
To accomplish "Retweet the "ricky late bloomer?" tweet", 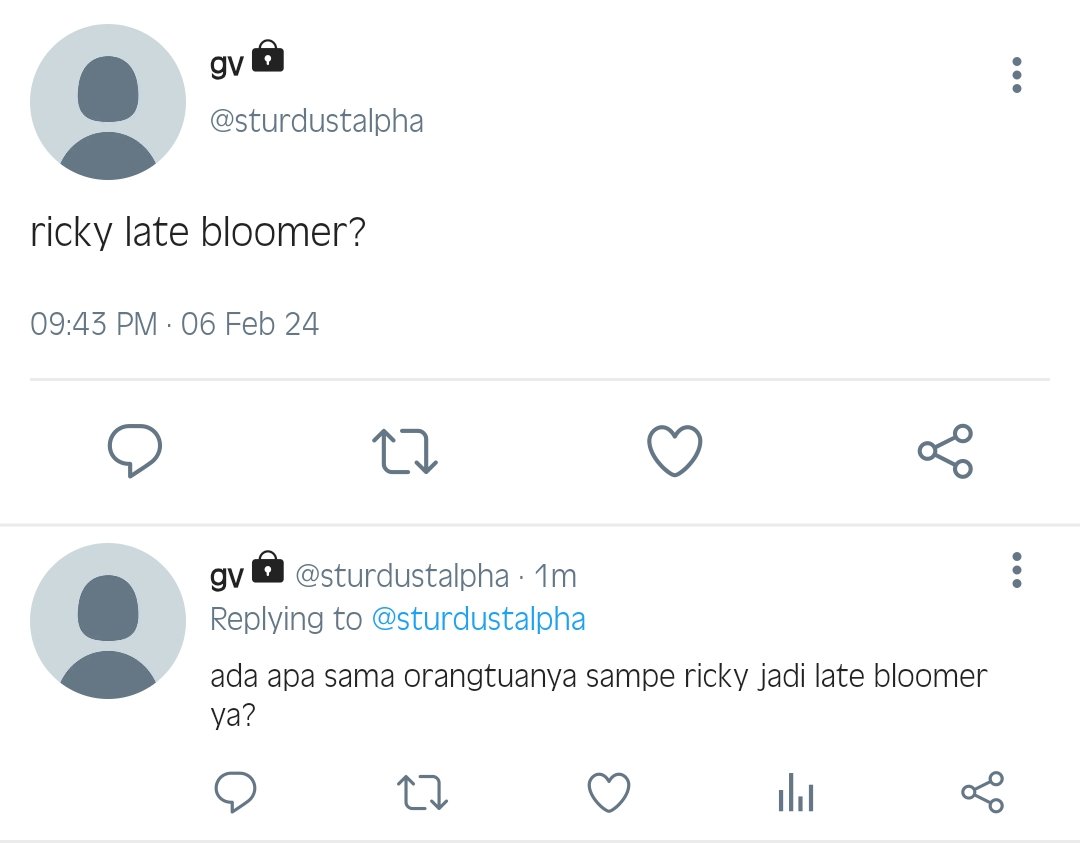I will pyautogui.click(x=405, y=451).
